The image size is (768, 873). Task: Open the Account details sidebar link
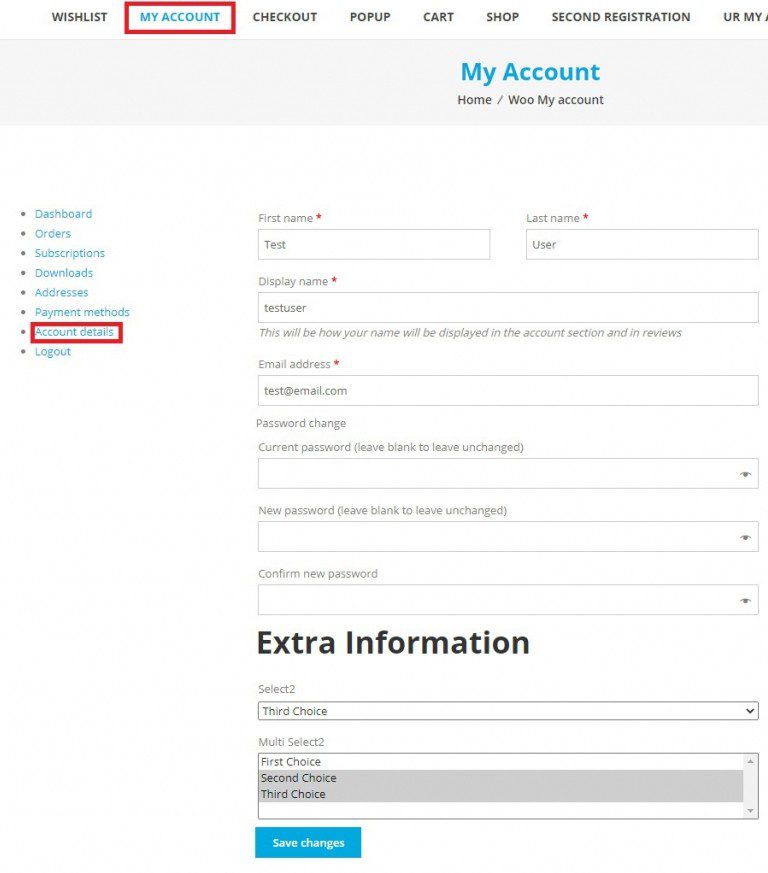74,332
